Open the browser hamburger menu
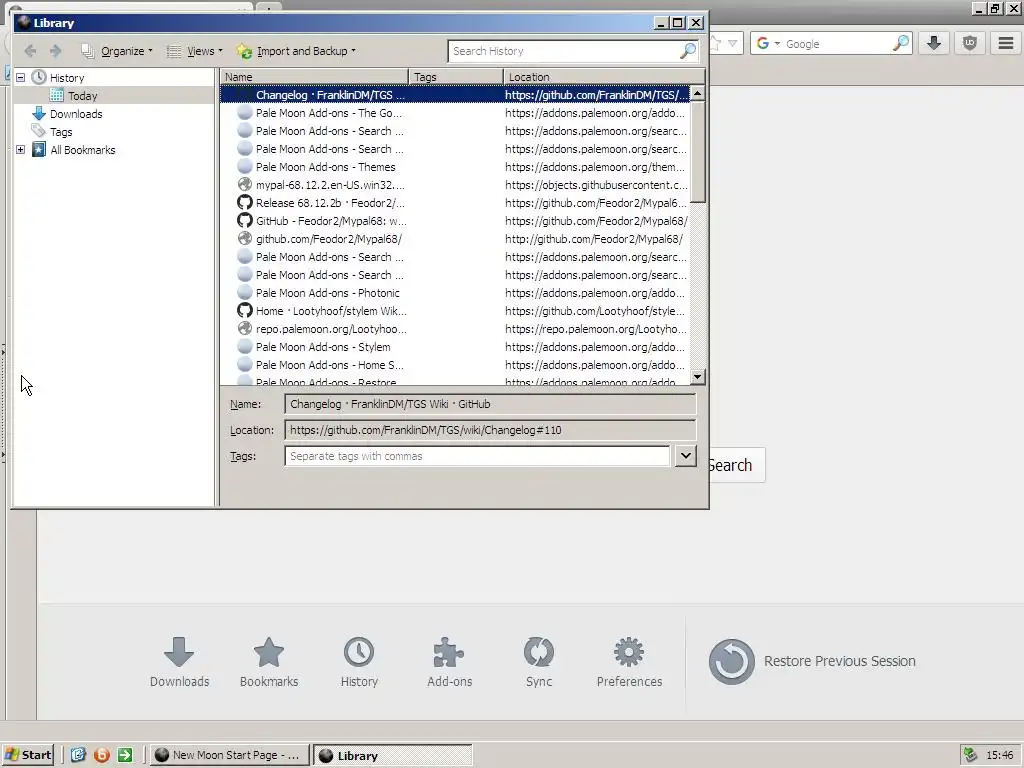This screenshot has width=1024, height=768. pyautogui.click(x=1006, y=44)
